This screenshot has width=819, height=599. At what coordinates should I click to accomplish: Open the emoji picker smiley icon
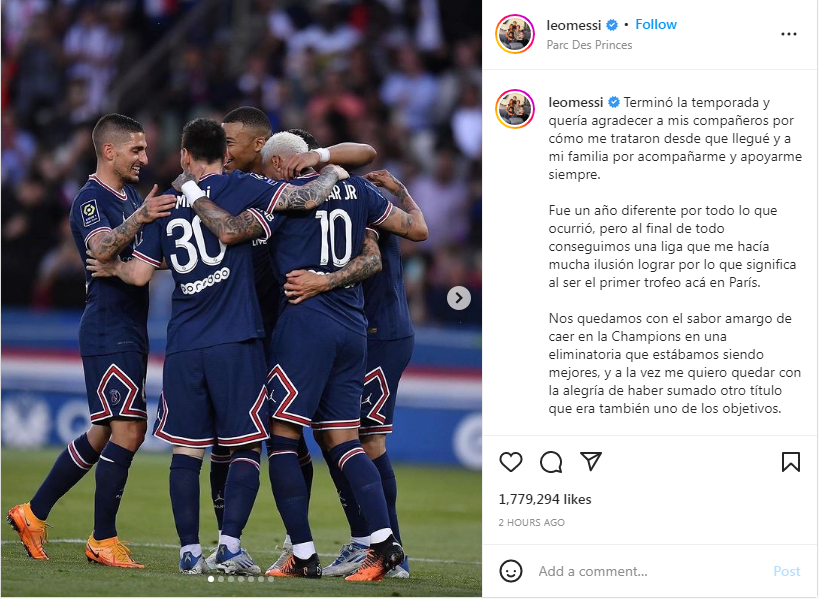(510, 571)
